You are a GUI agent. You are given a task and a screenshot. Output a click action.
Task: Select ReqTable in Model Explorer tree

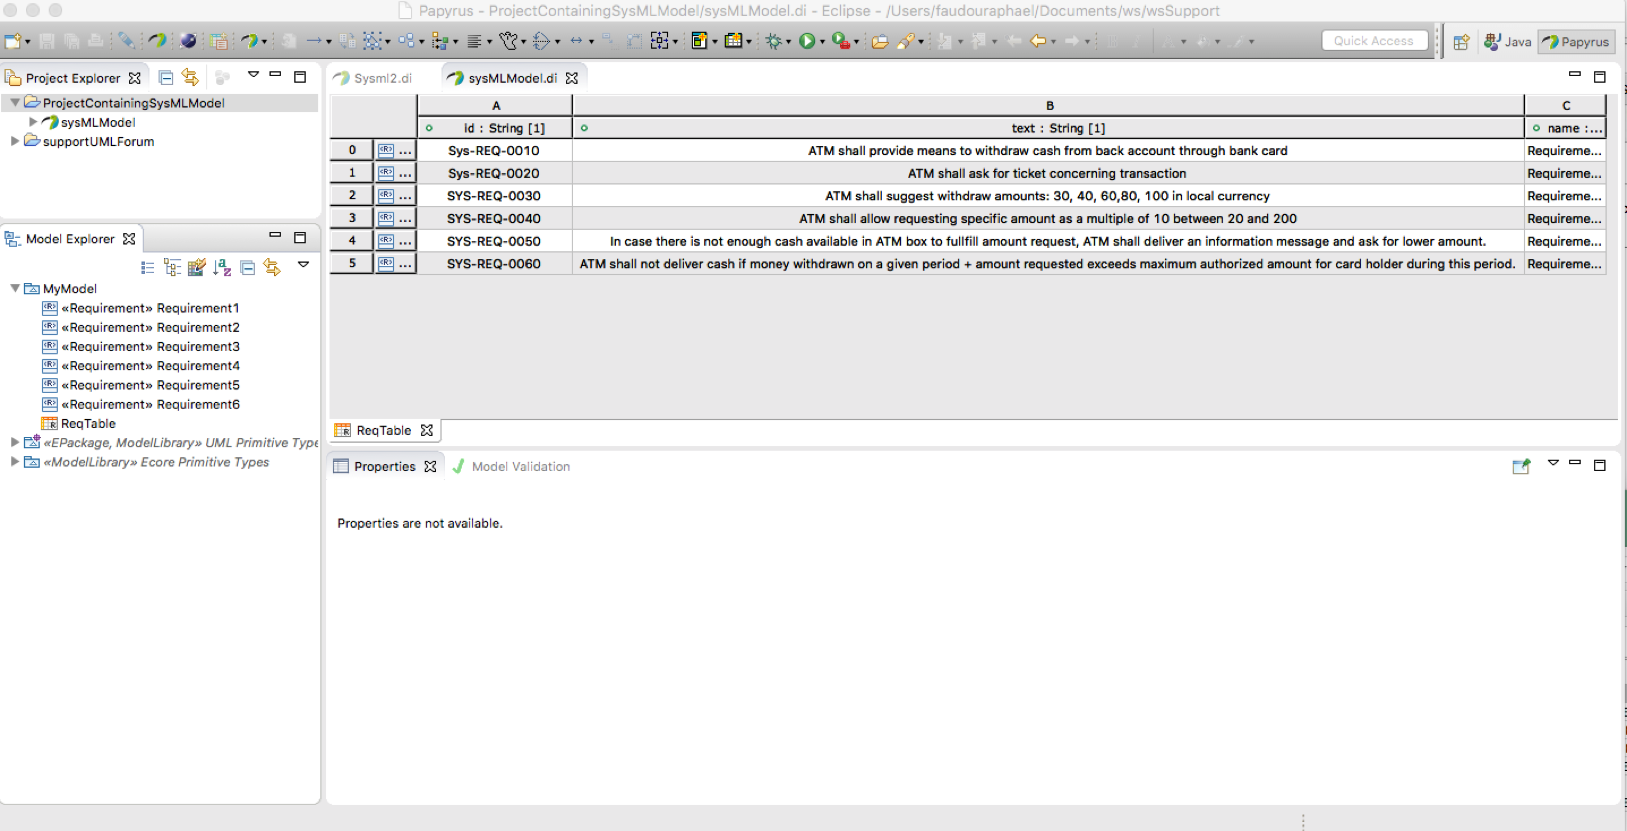pyautogui.click(x=79, y=423)
